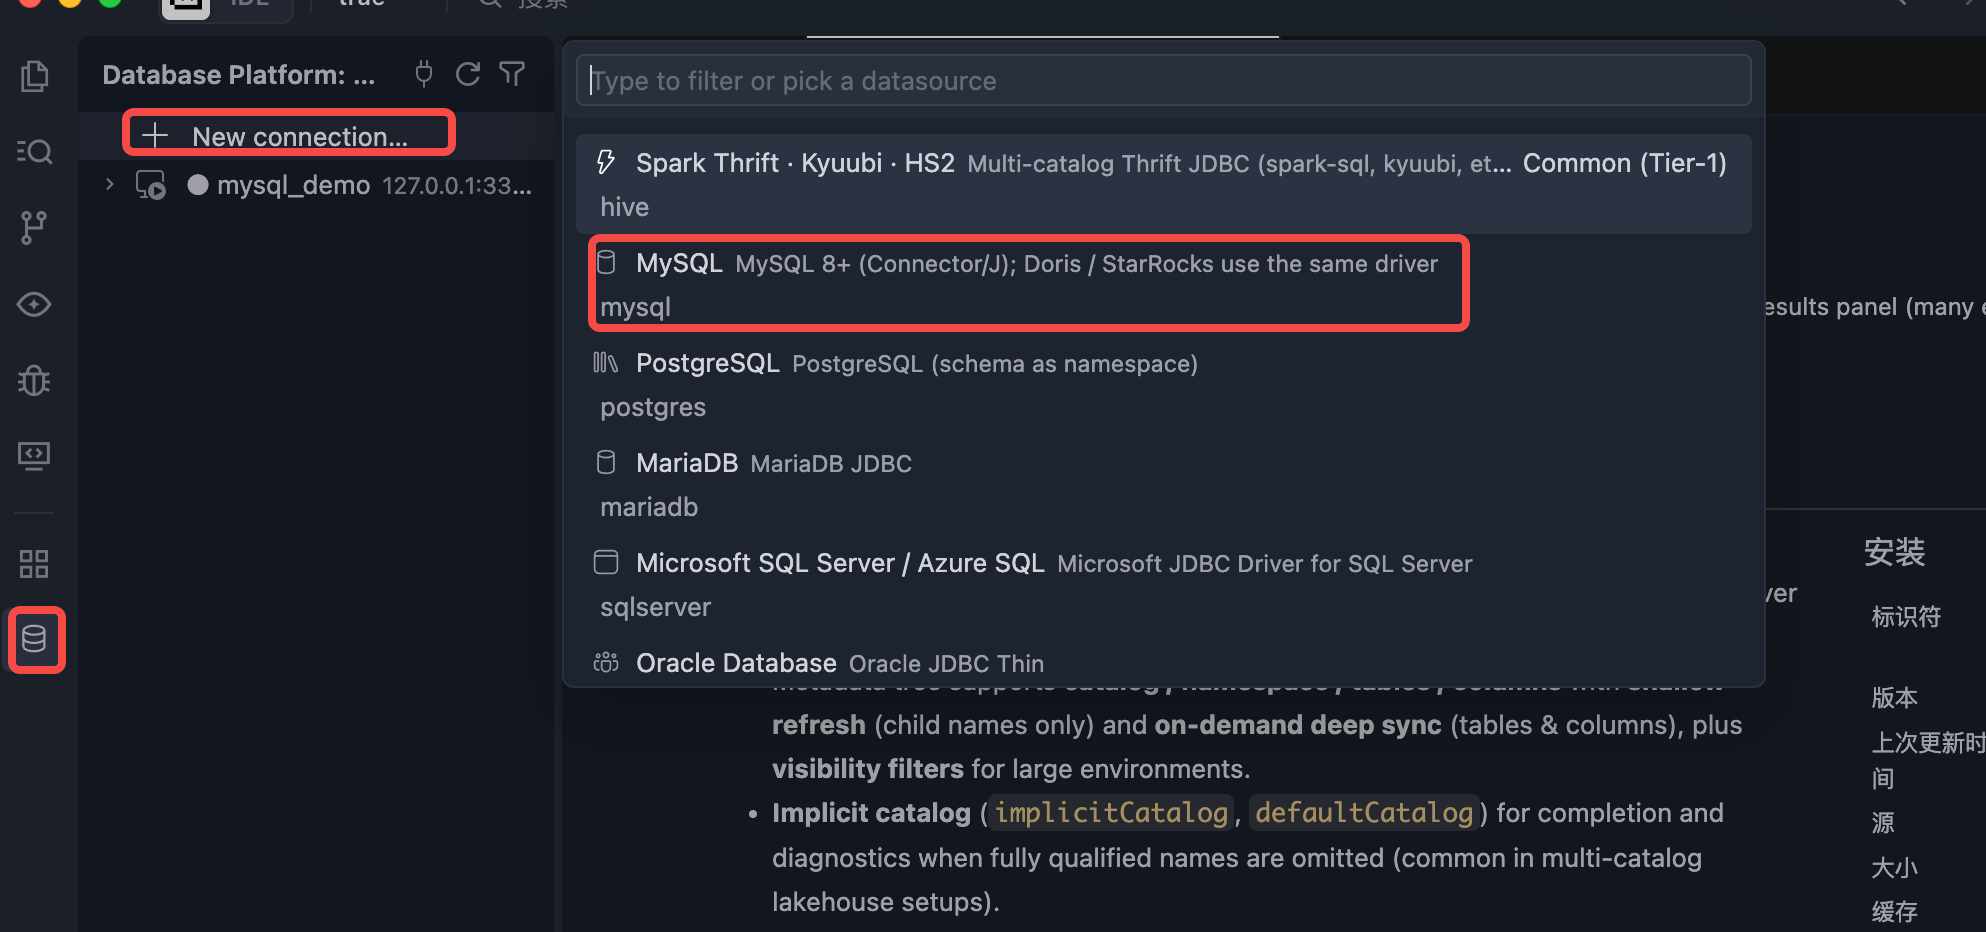Open the Source Control branch icon
Viewport: 1986px width, 932px height.
click(35, 228)
